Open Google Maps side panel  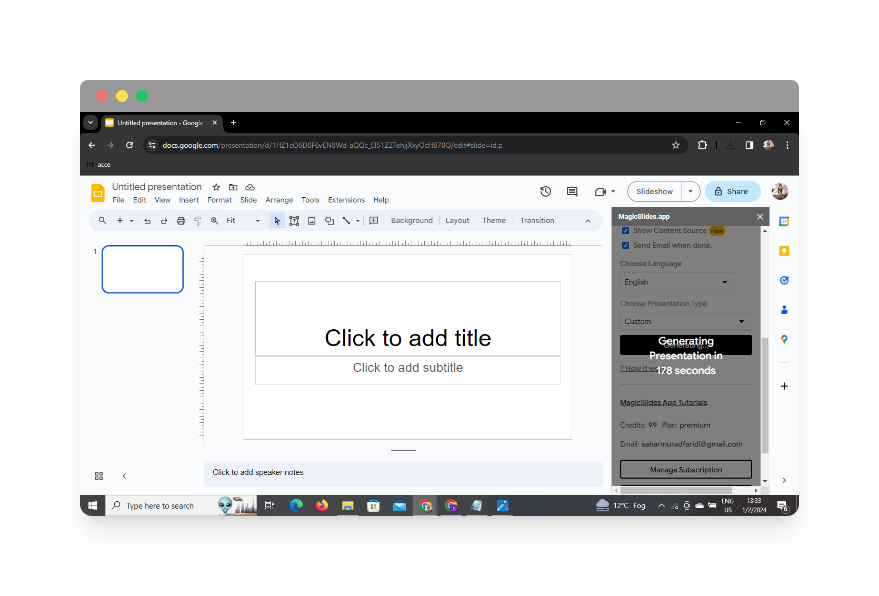[784, 339]
